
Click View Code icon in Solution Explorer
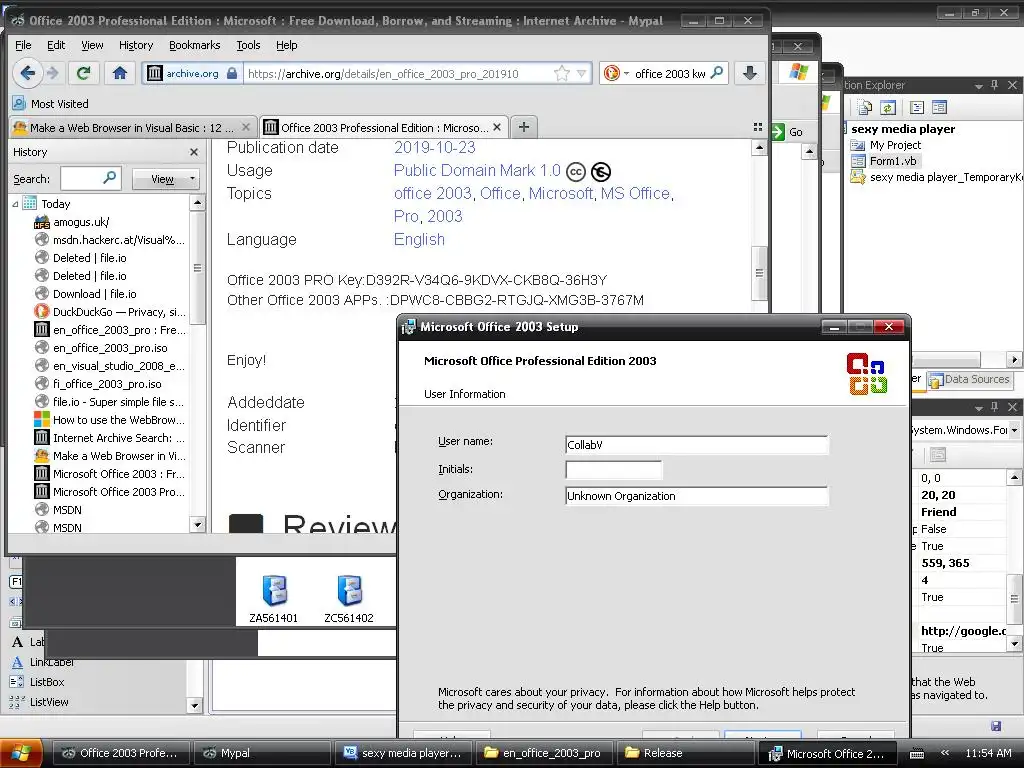[x=917, y=107]
